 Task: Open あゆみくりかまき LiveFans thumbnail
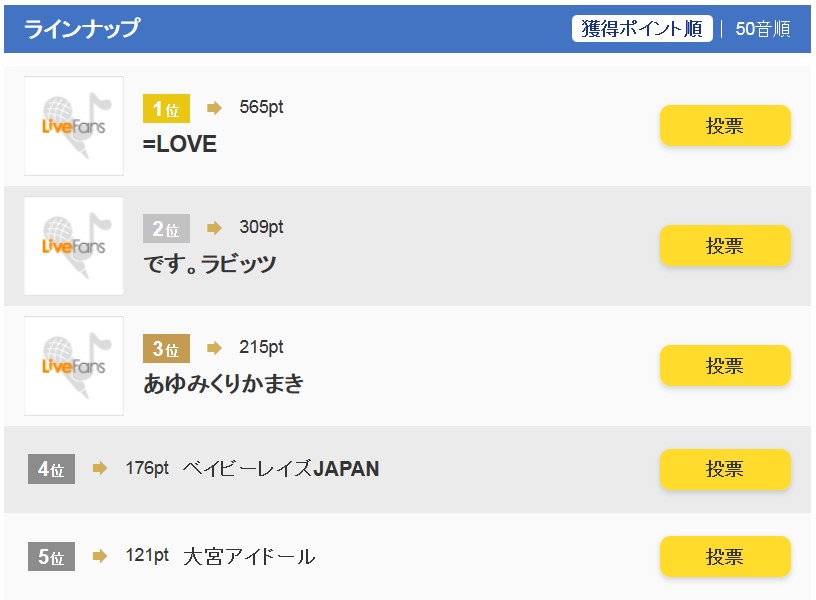tap(74, 366)
